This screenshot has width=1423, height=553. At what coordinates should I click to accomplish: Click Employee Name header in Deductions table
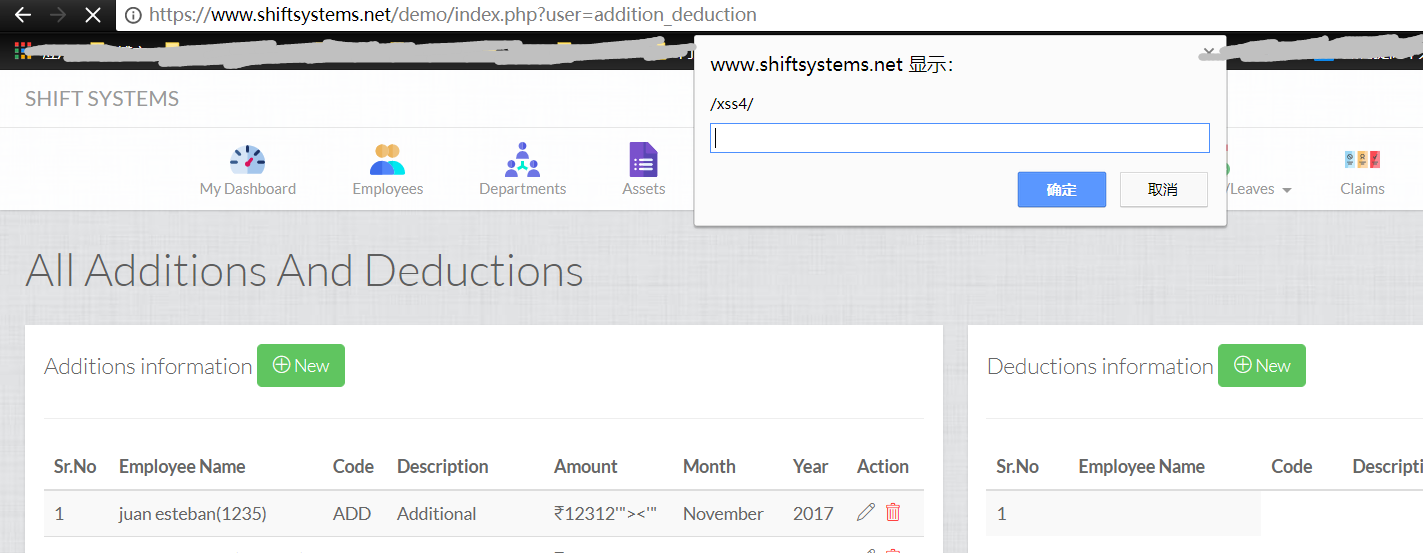pos(1141,467)
